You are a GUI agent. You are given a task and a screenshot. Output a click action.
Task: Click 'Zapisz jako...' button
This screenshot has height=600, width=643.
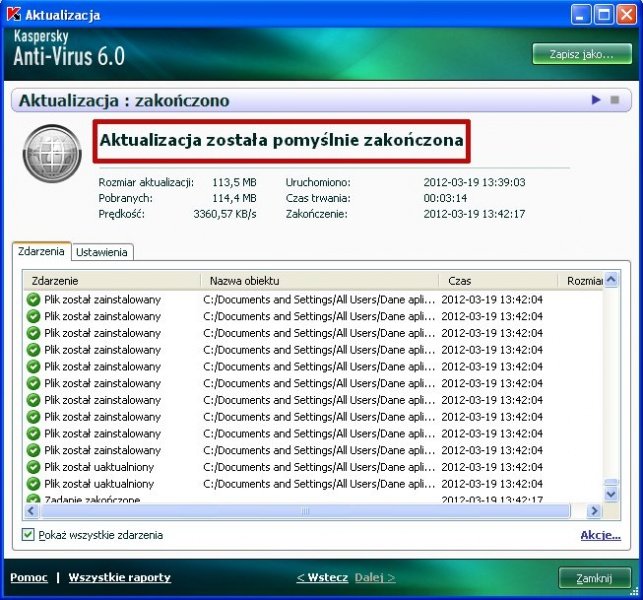pyautogui.click(x=581, y=53)
